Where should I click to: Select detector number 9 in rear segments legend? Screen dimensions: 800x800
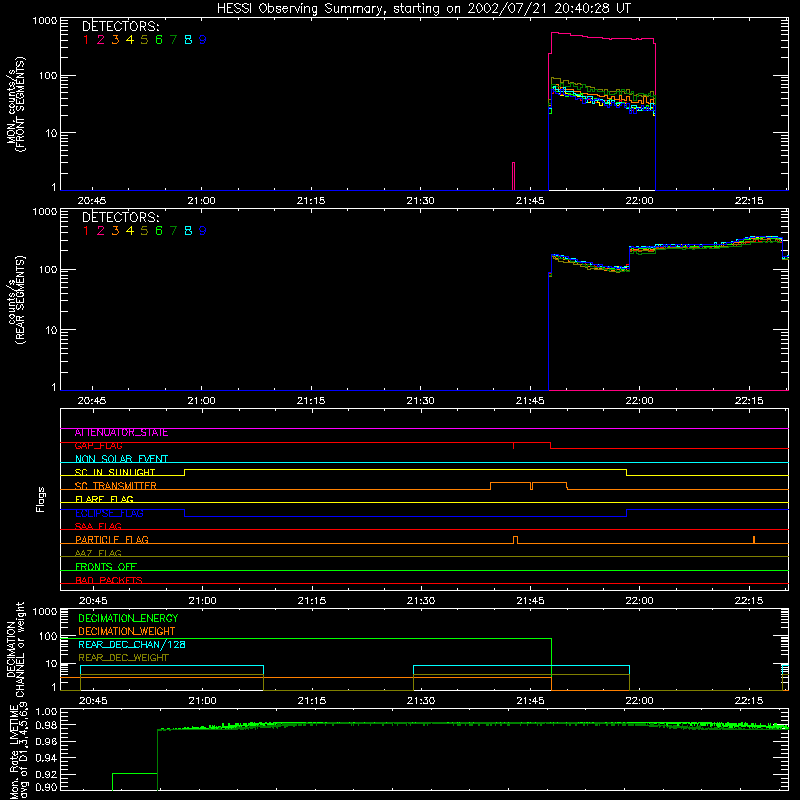tap(203, 231)
